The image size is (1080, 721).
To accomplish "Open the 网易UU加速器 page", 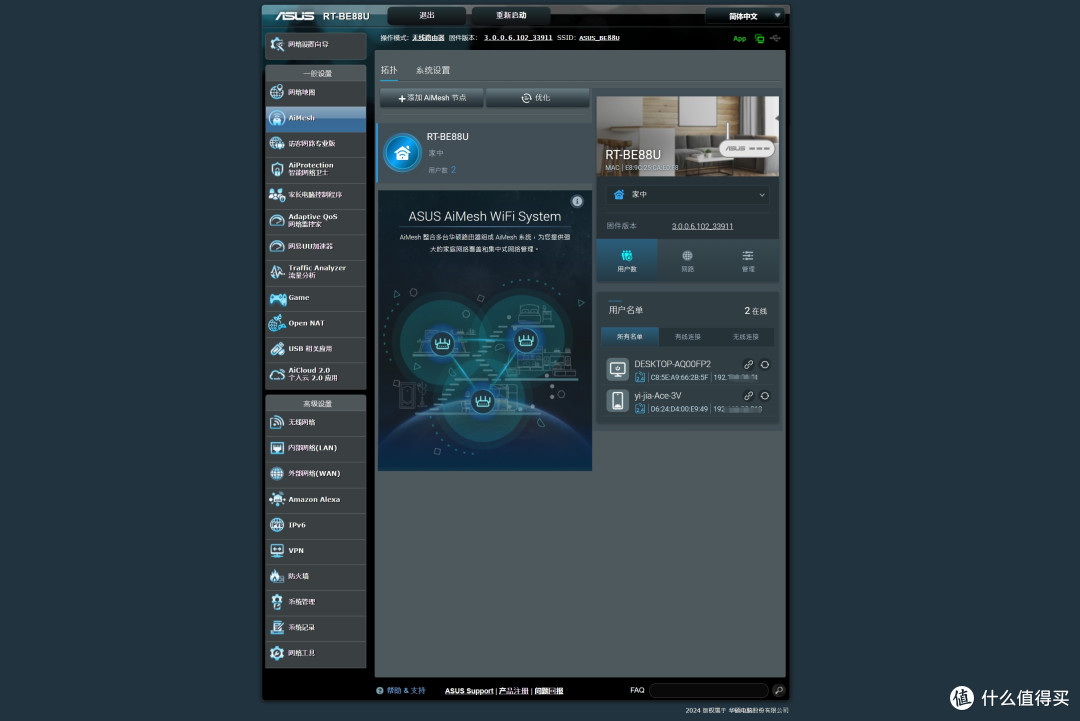I will [x=315, y=247].
